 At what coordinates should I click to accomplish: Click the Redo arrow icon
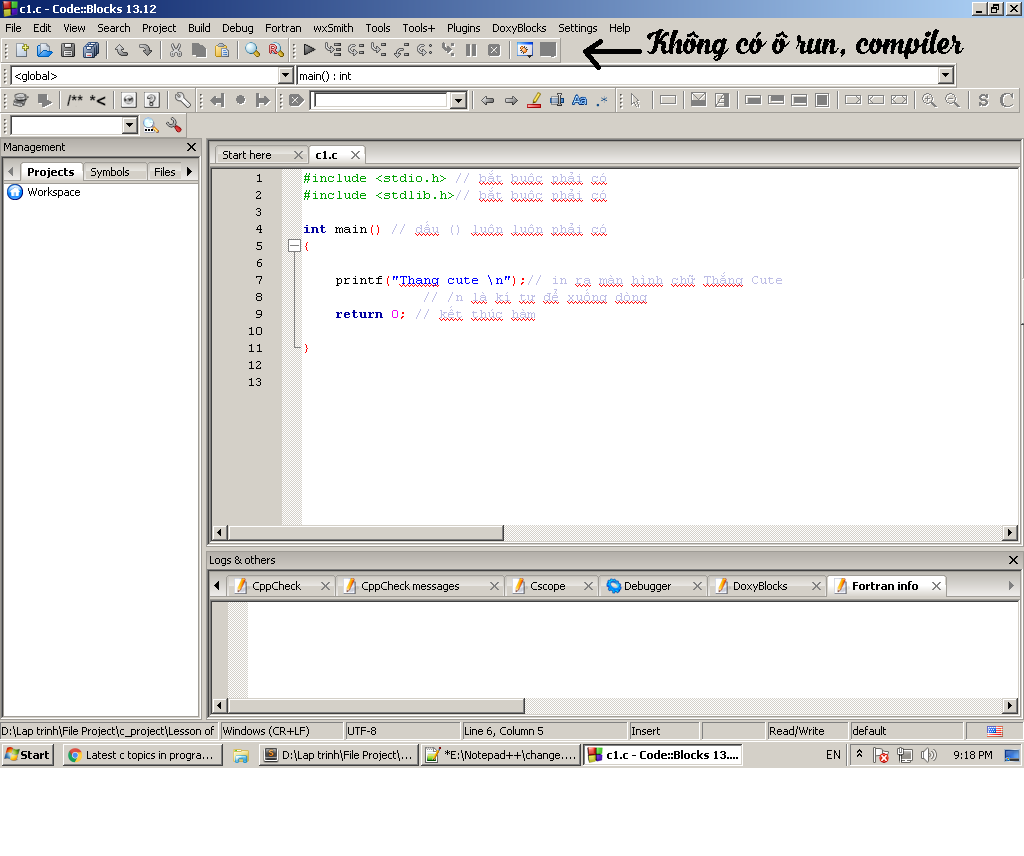(x=145, y=50)
